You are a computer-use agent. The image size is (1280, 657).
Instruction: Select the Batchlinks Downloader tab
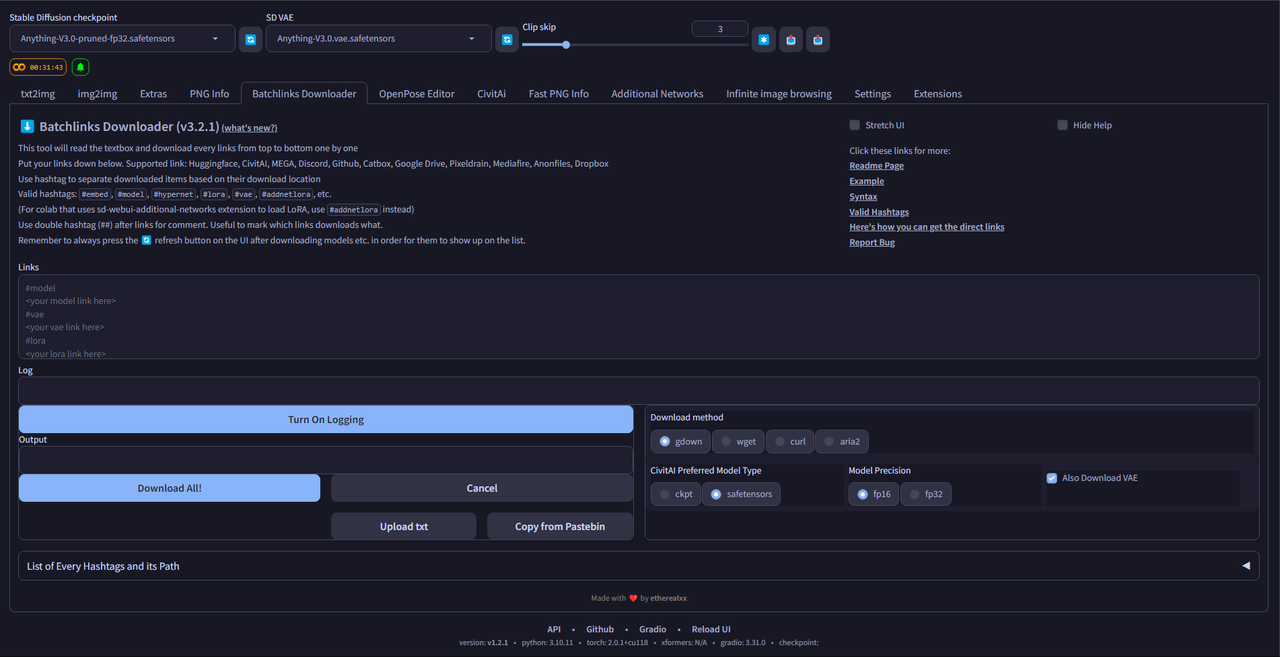[304, 93]
